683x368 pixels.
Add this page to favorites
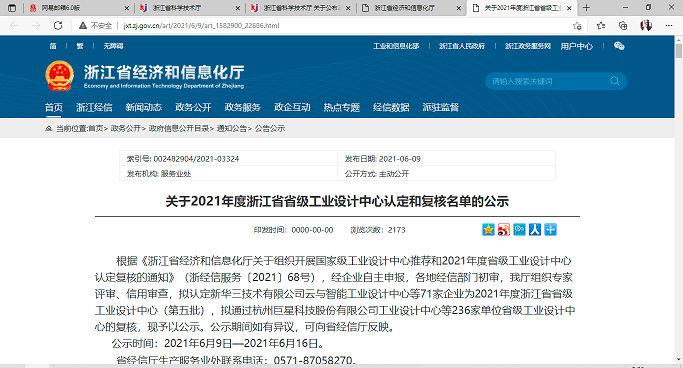[577, 26]
